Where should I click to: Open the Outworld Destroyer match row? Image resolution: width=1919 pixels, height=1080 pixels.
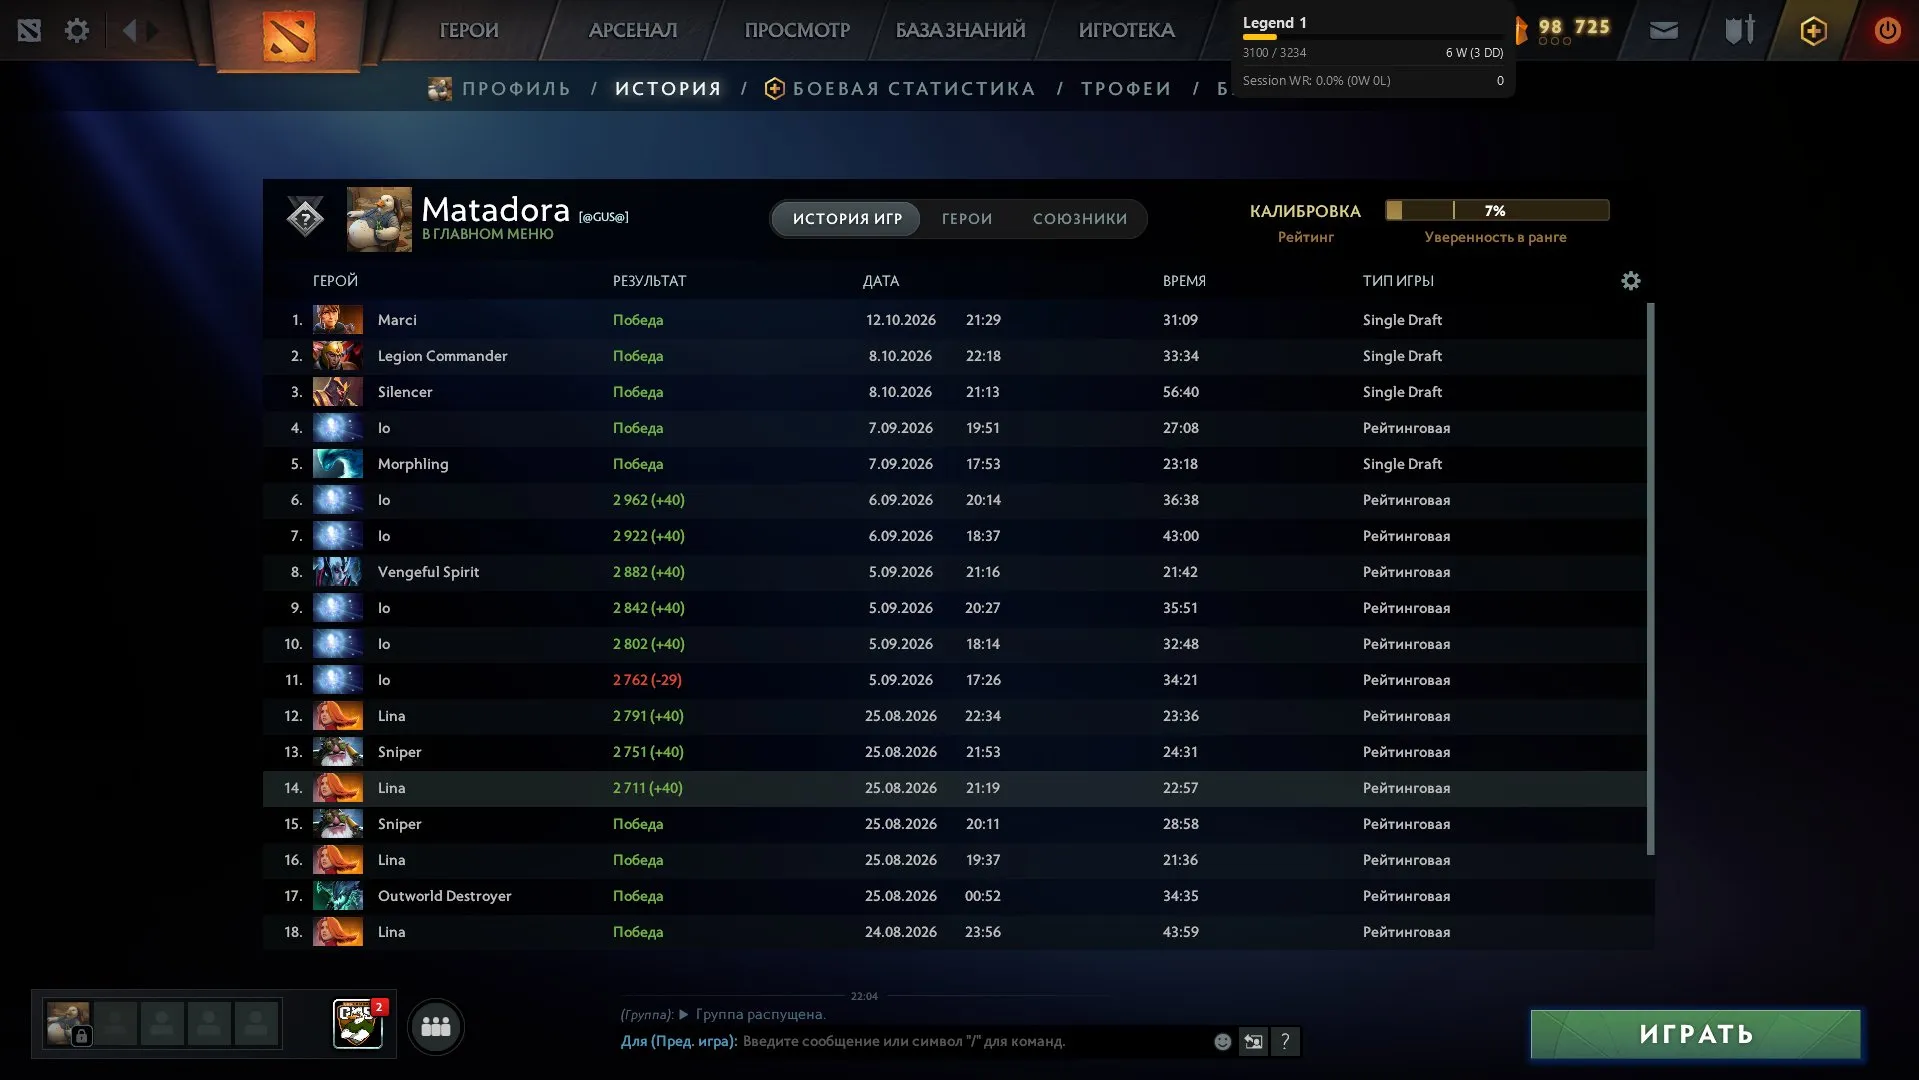point(955,896)
